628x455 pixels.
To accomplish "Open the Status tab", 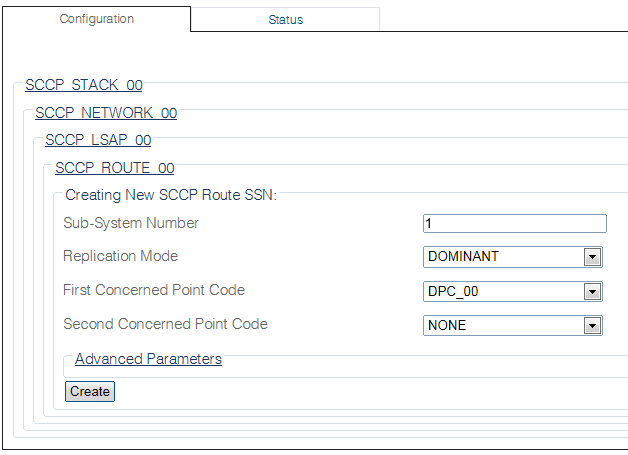I will pos(285,20).
